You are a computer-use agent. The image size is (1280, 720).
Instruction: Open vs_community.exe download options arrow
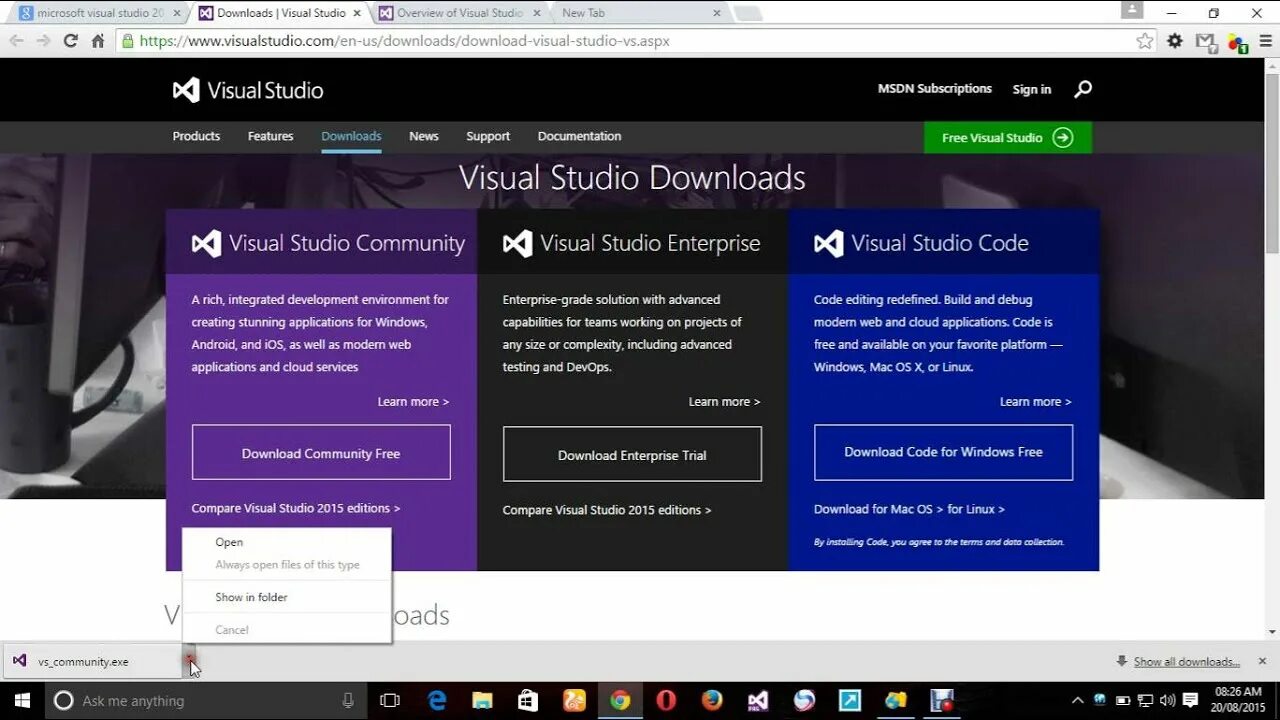189,660
